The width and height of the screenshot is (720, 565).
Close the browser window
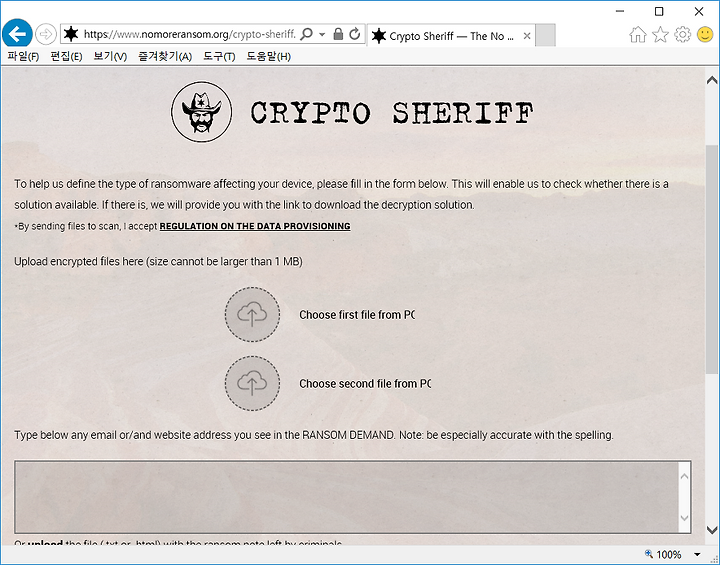[x=699, y=11]
